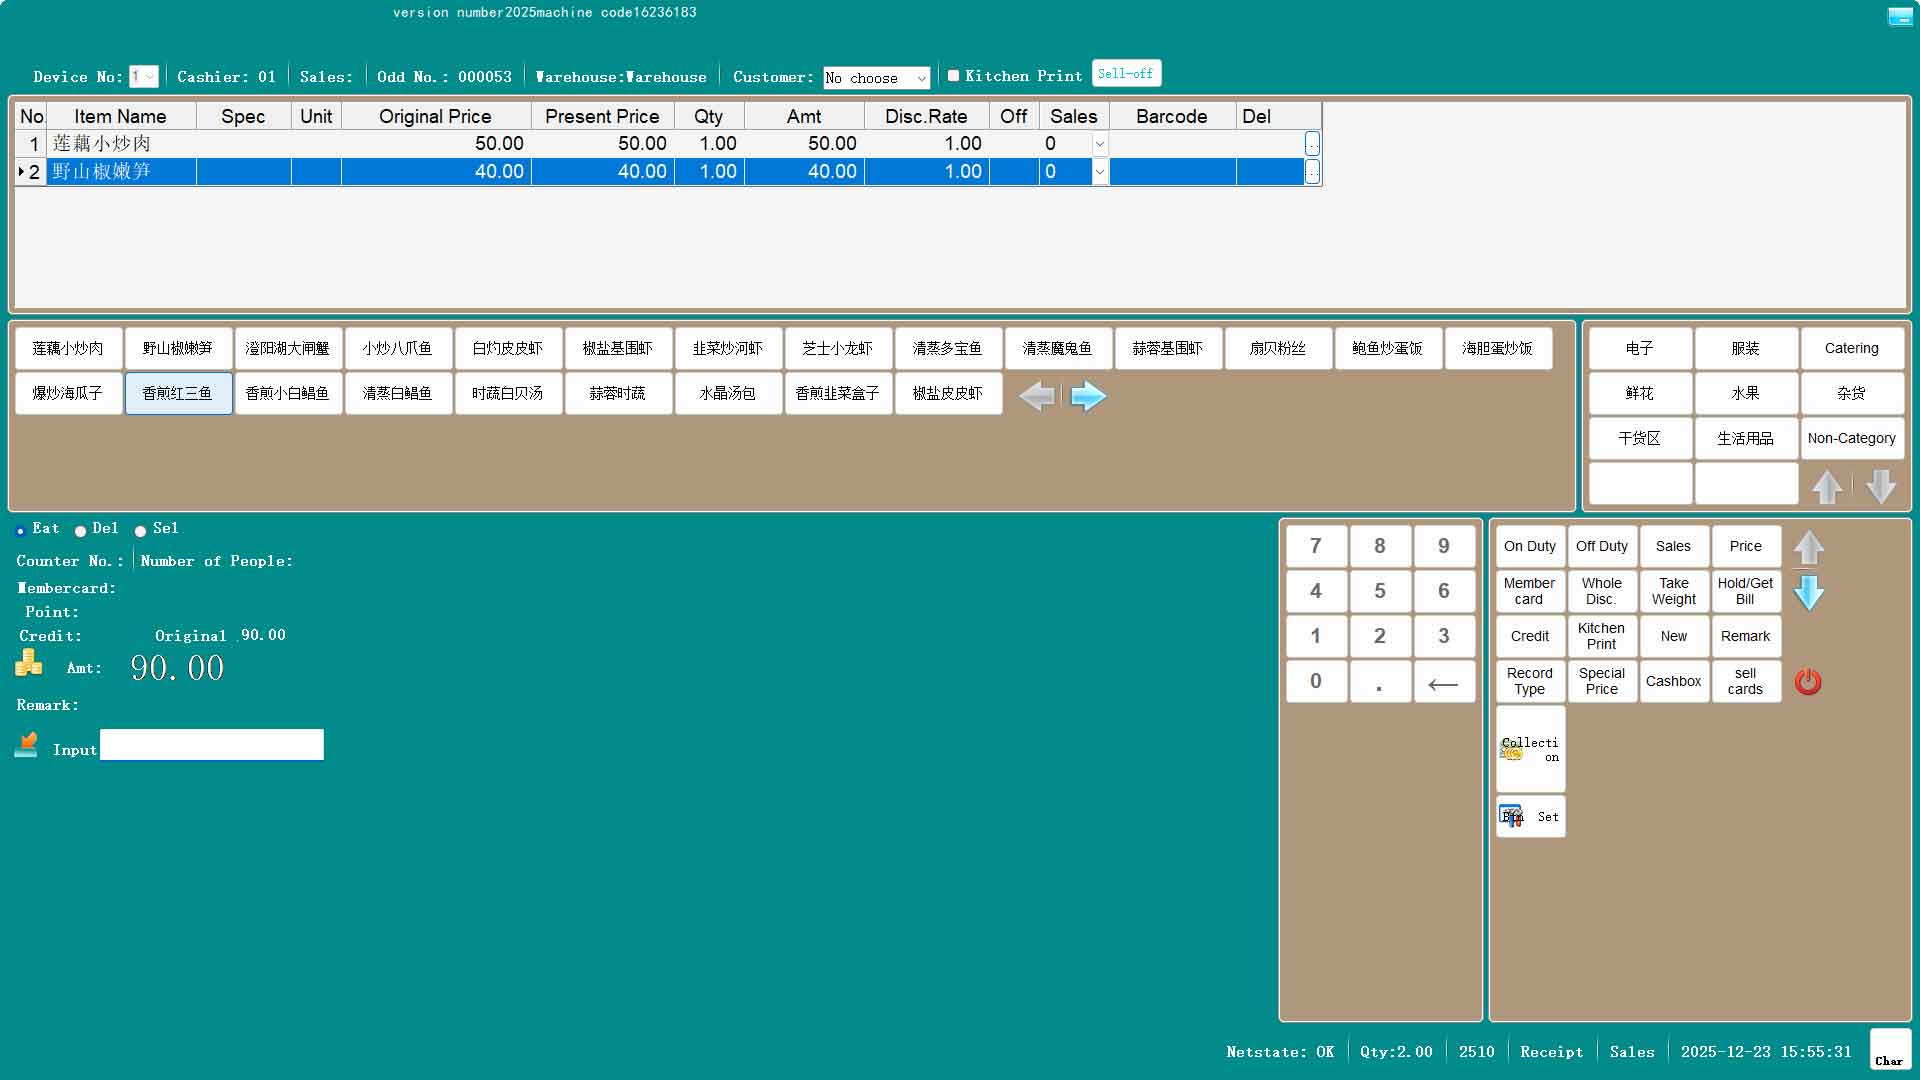This screenshot has height=1080, width=1920.
Task: Switch to the Catering category
Action: coord(1851,348)
